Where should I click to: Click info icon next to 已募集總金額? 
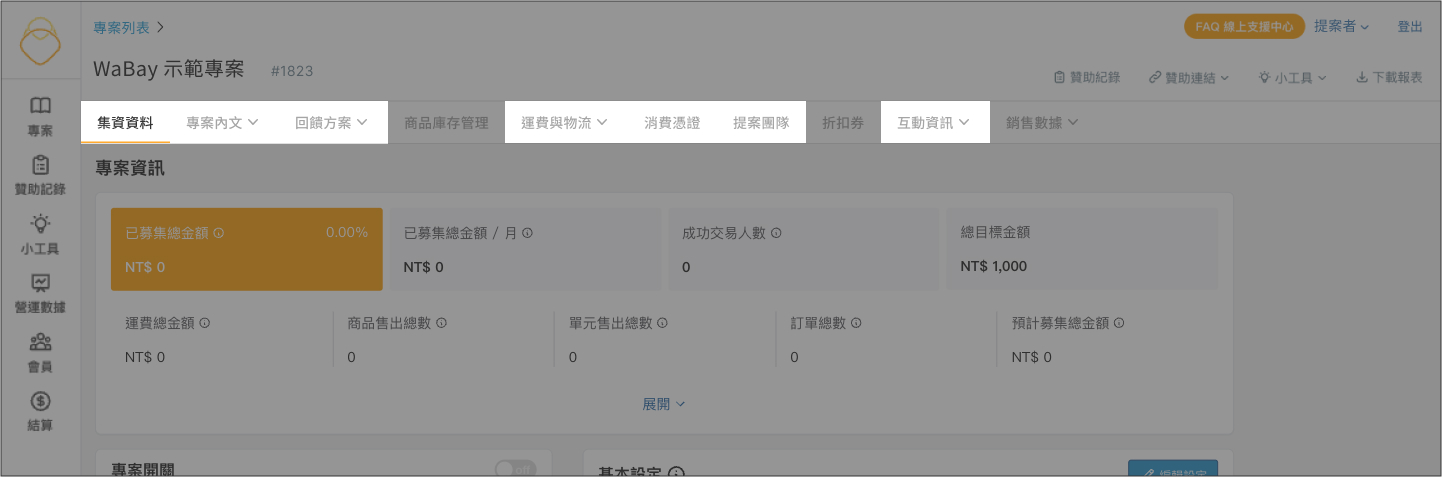coord(218,232)
